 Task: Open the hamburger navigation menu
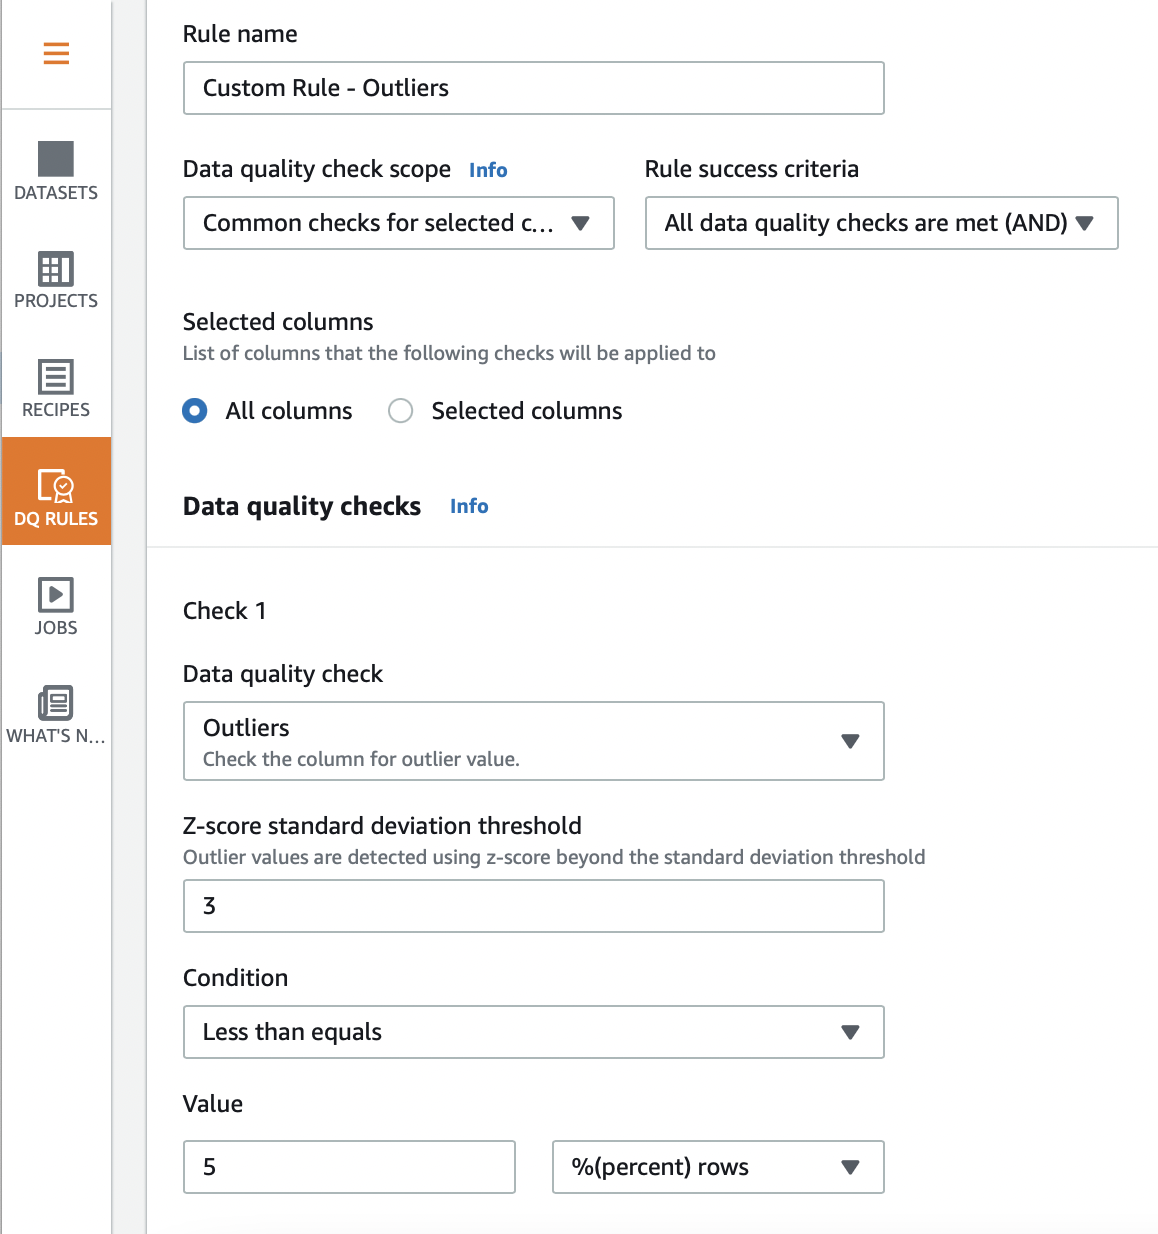click(56, 53)
